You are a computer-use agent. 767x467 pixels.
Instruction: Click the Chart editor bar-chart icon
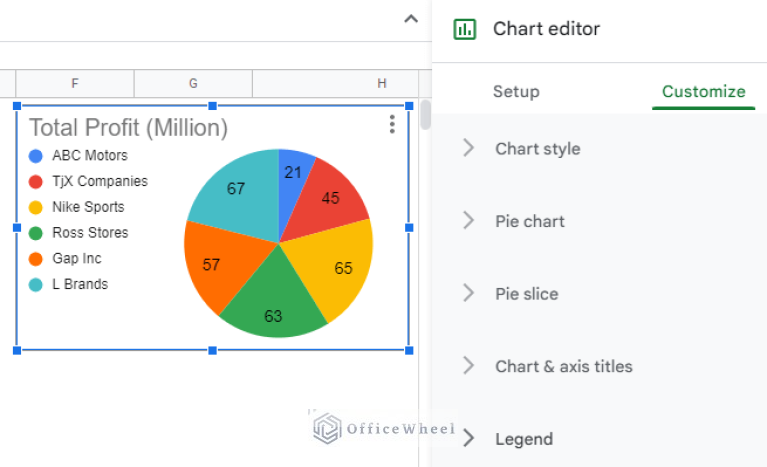pyautogui.click(x=464, y=29)
